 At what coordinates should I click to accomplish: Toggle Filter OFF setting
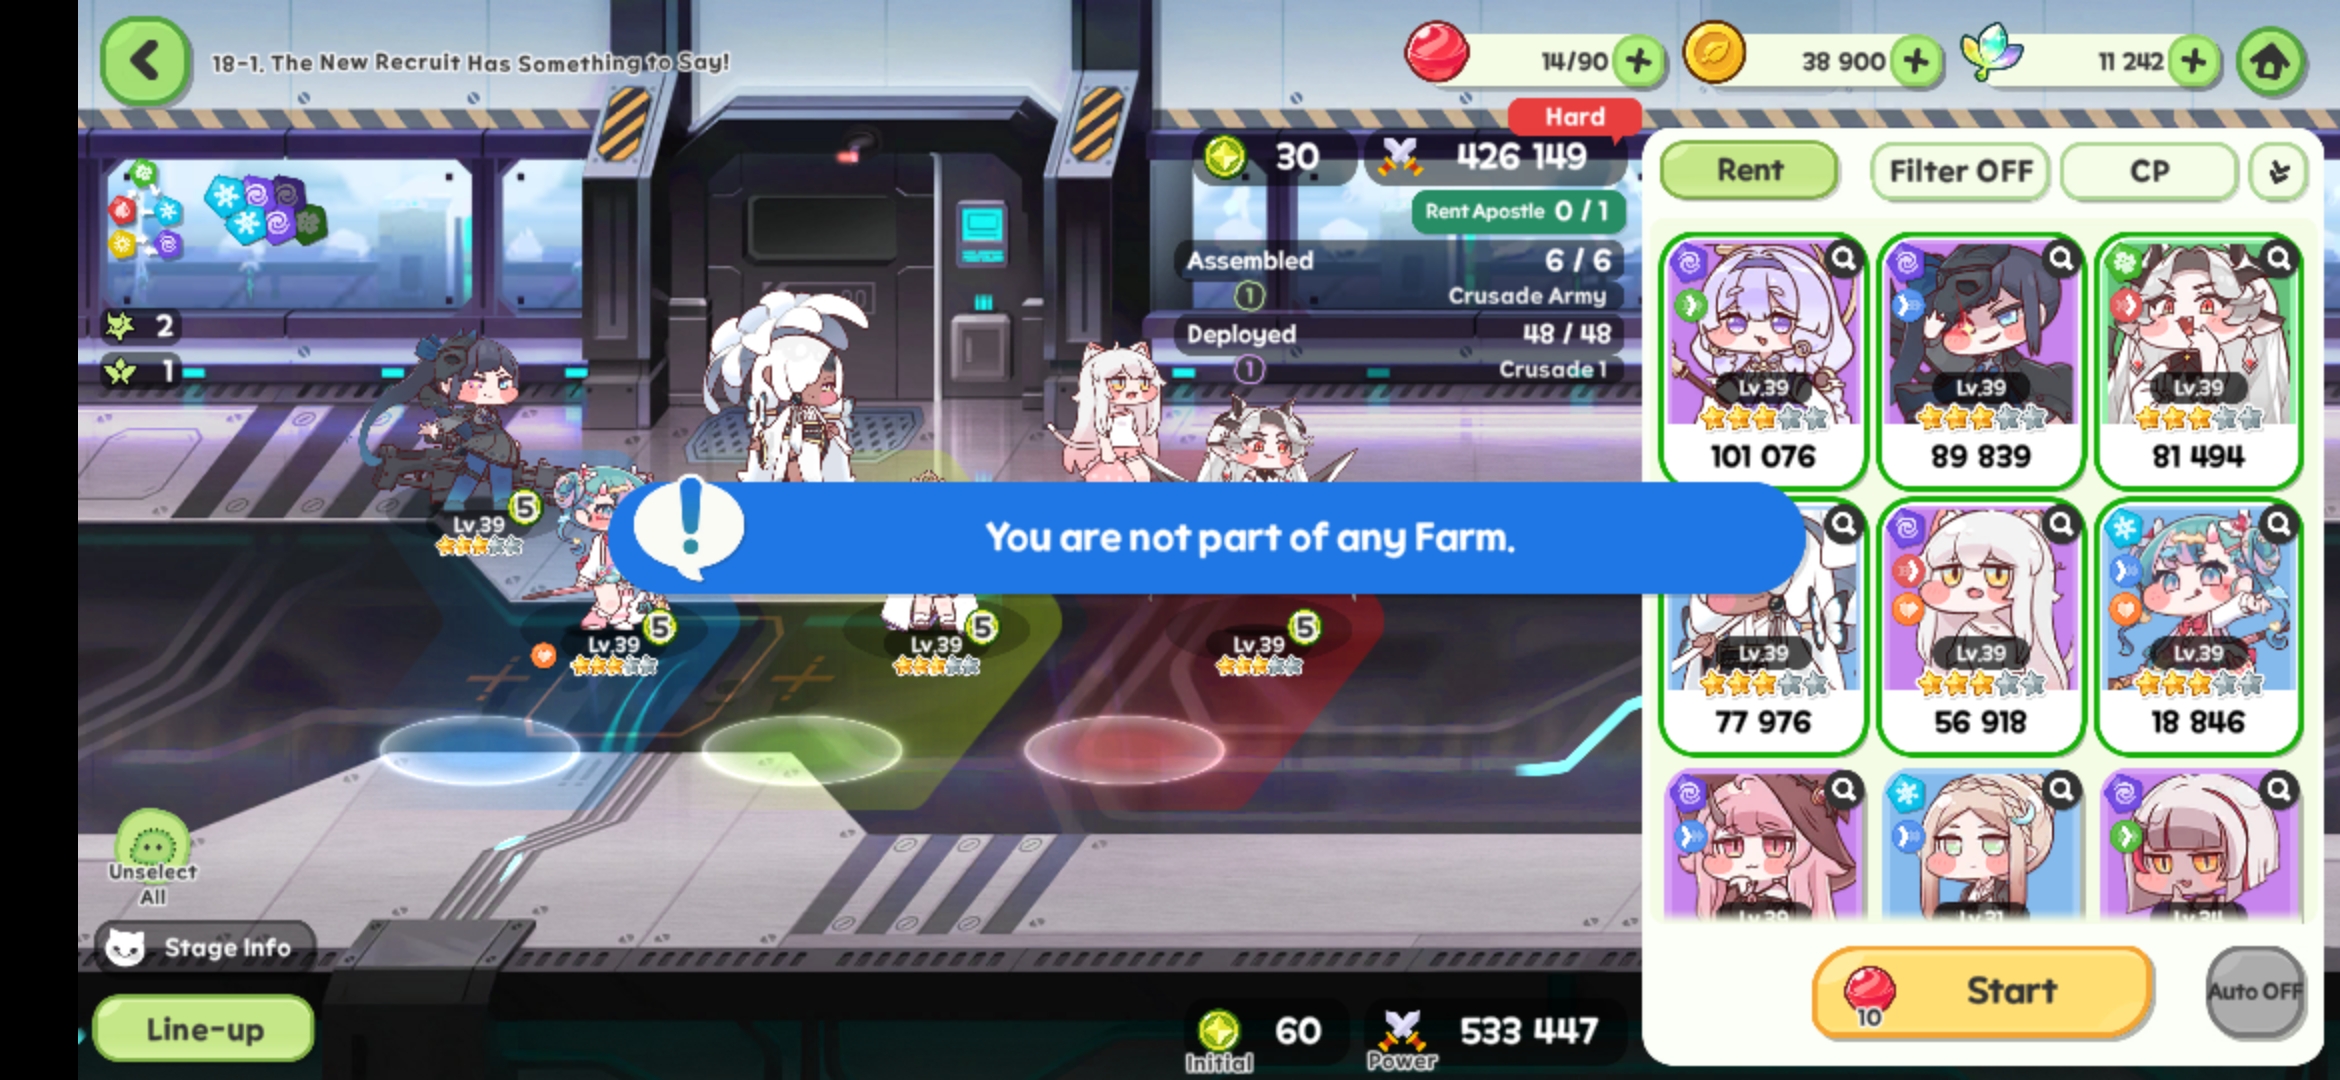[1960, 171]
